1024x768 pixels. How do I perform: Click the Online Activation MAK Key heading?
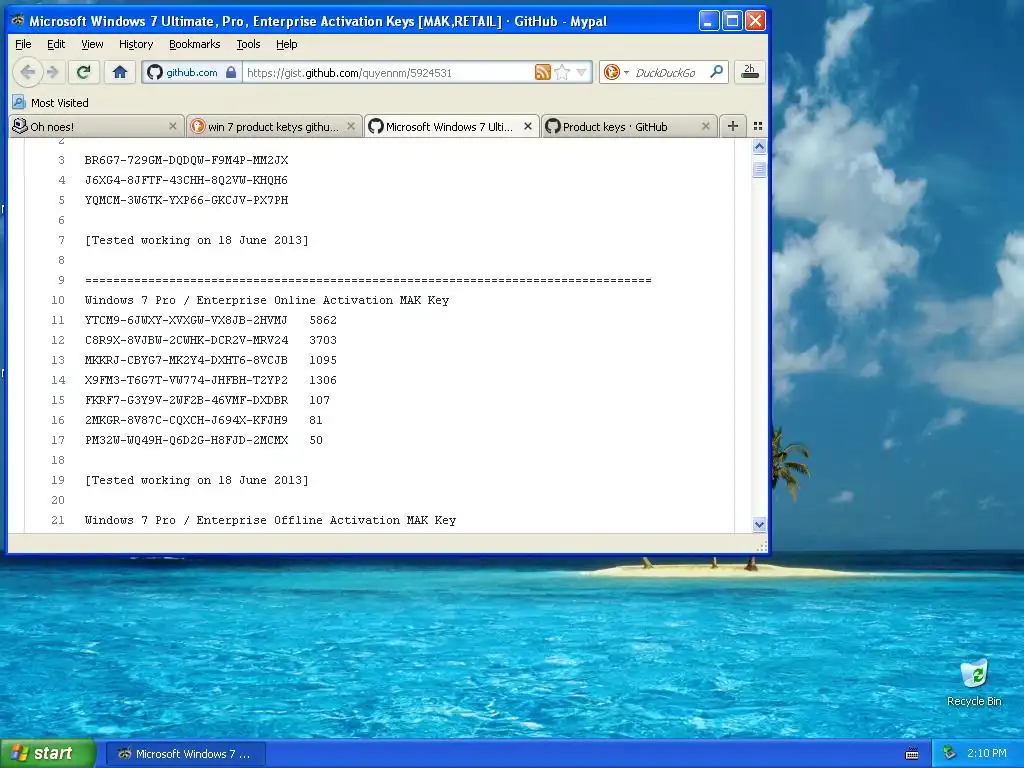[266, 300]
